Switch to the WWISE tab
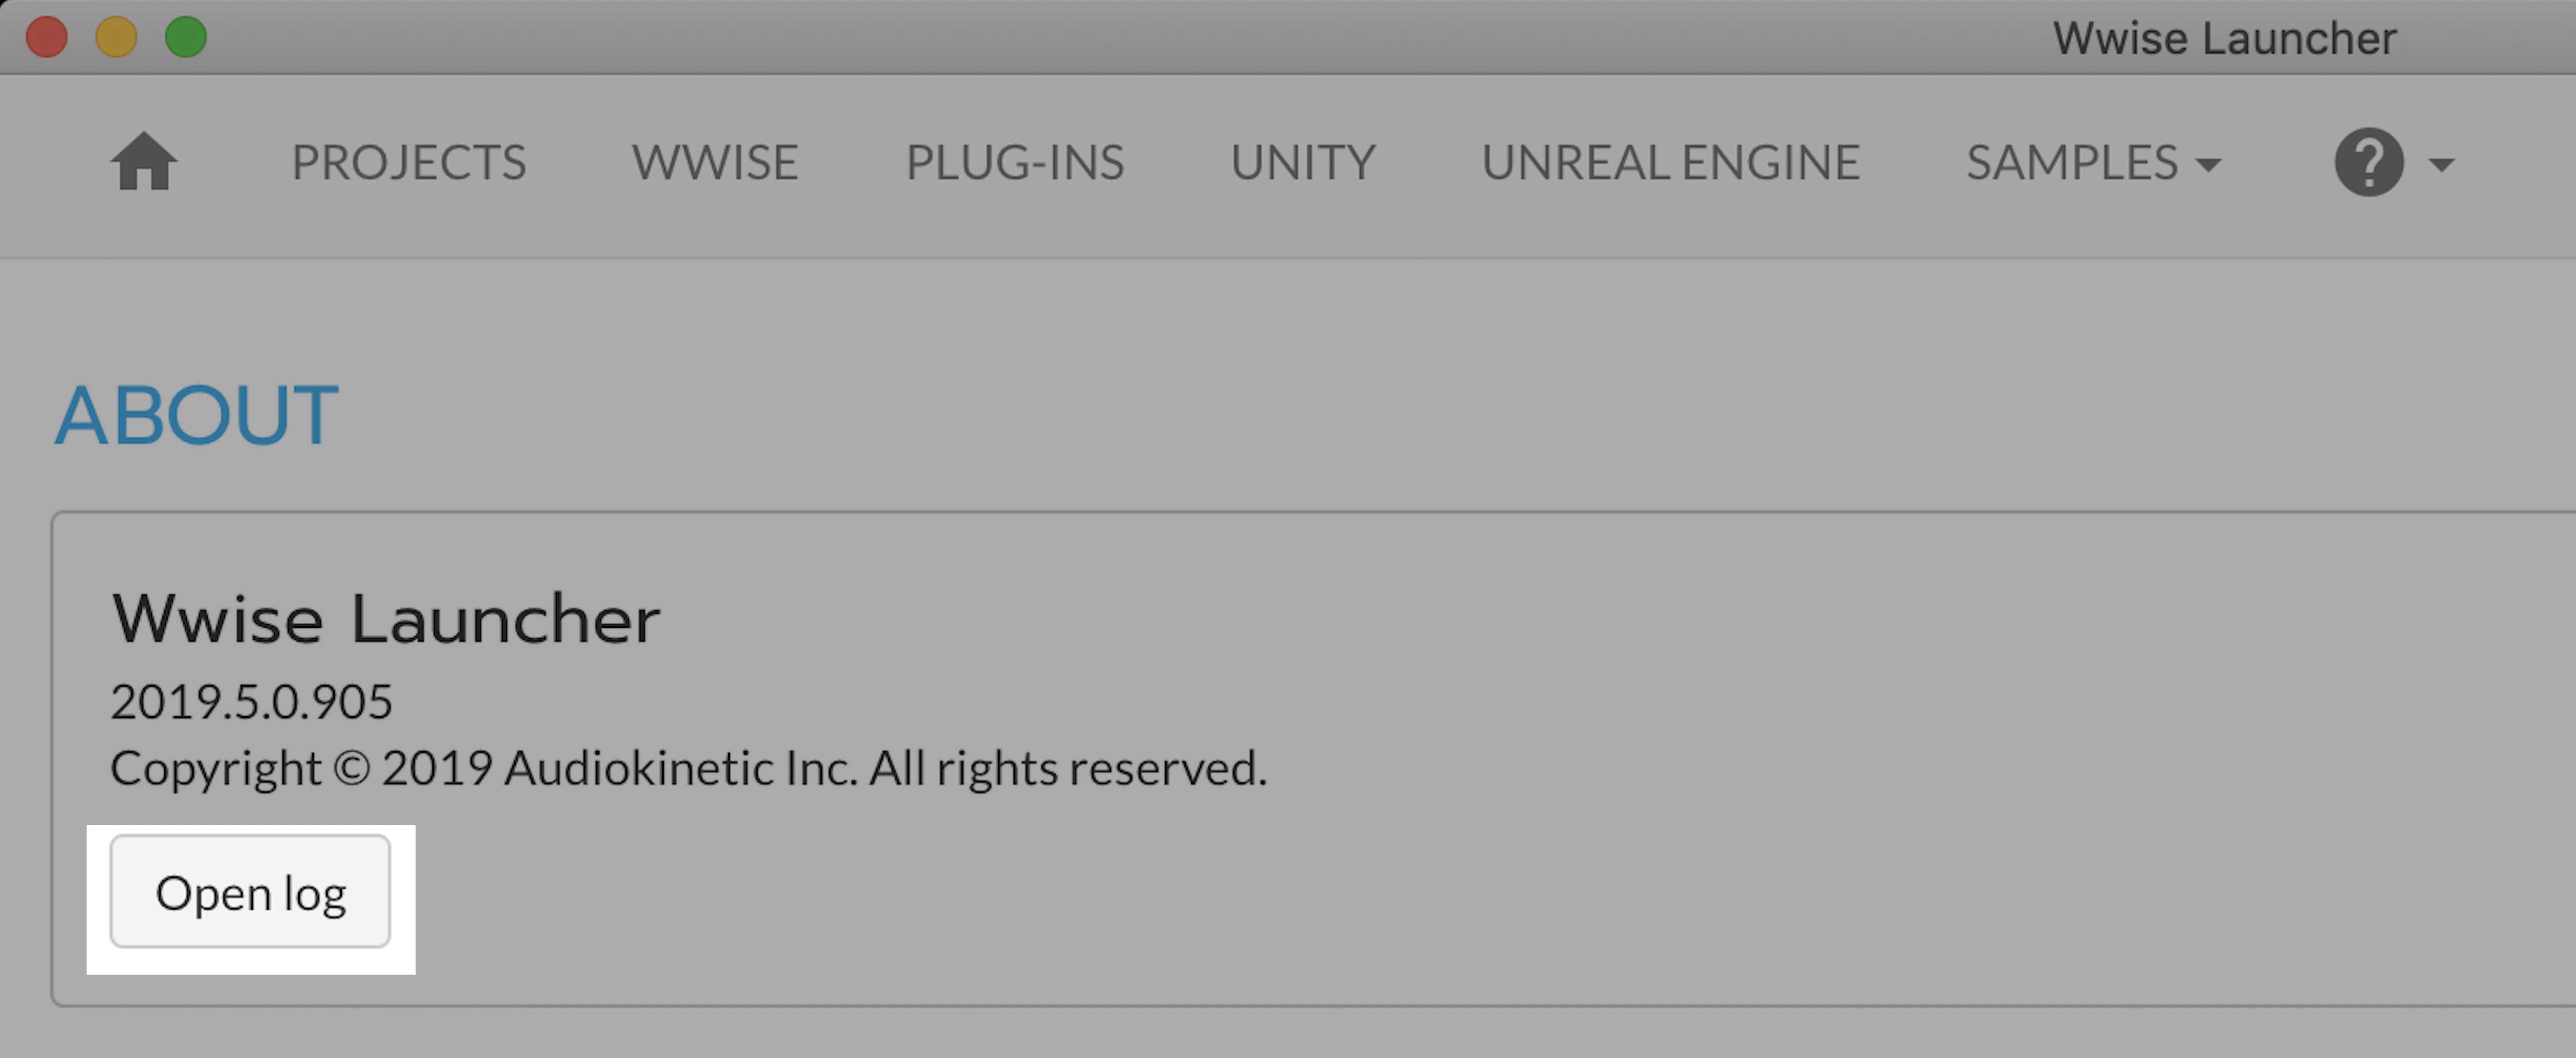This screenshot has width=2576, height=1058. [715, 163]
